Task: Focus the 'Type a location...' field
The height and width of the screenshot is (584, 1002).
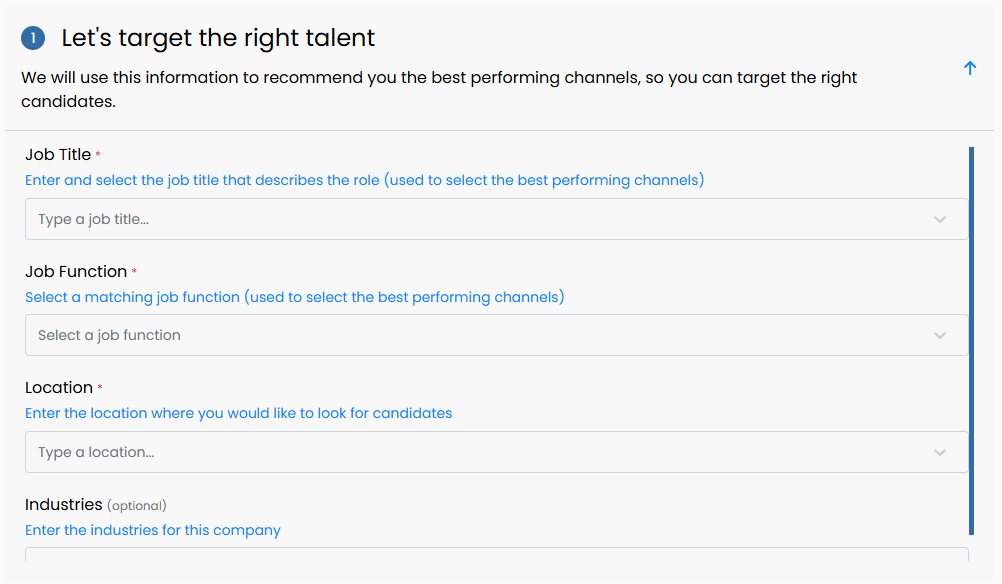Action: click(x=497, y=452)
